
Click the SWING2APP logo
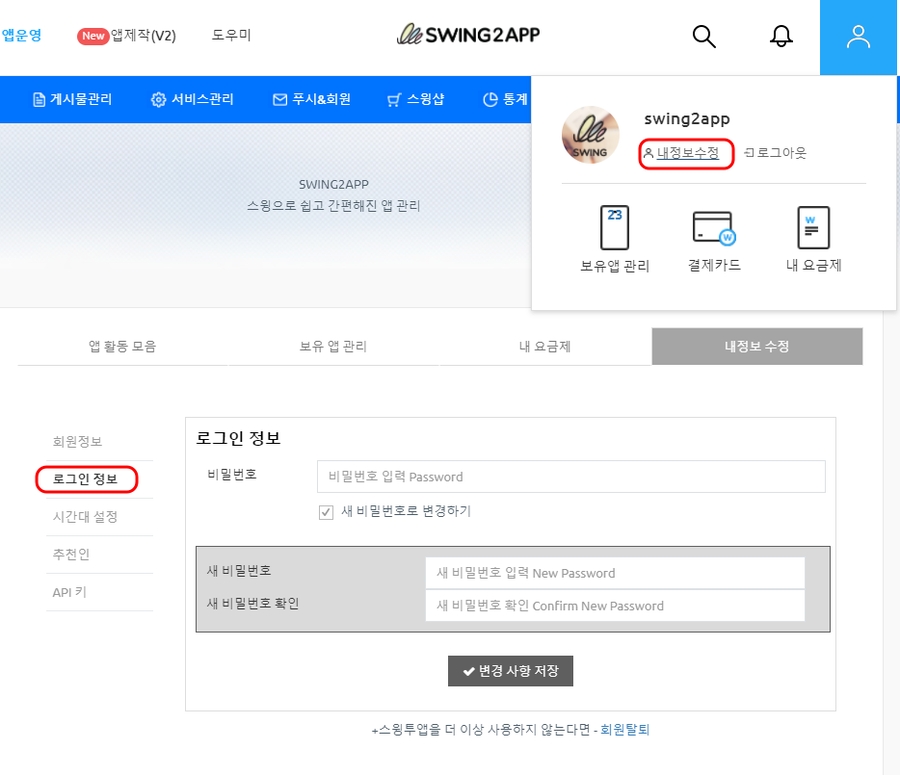click(x=469, y=36)
